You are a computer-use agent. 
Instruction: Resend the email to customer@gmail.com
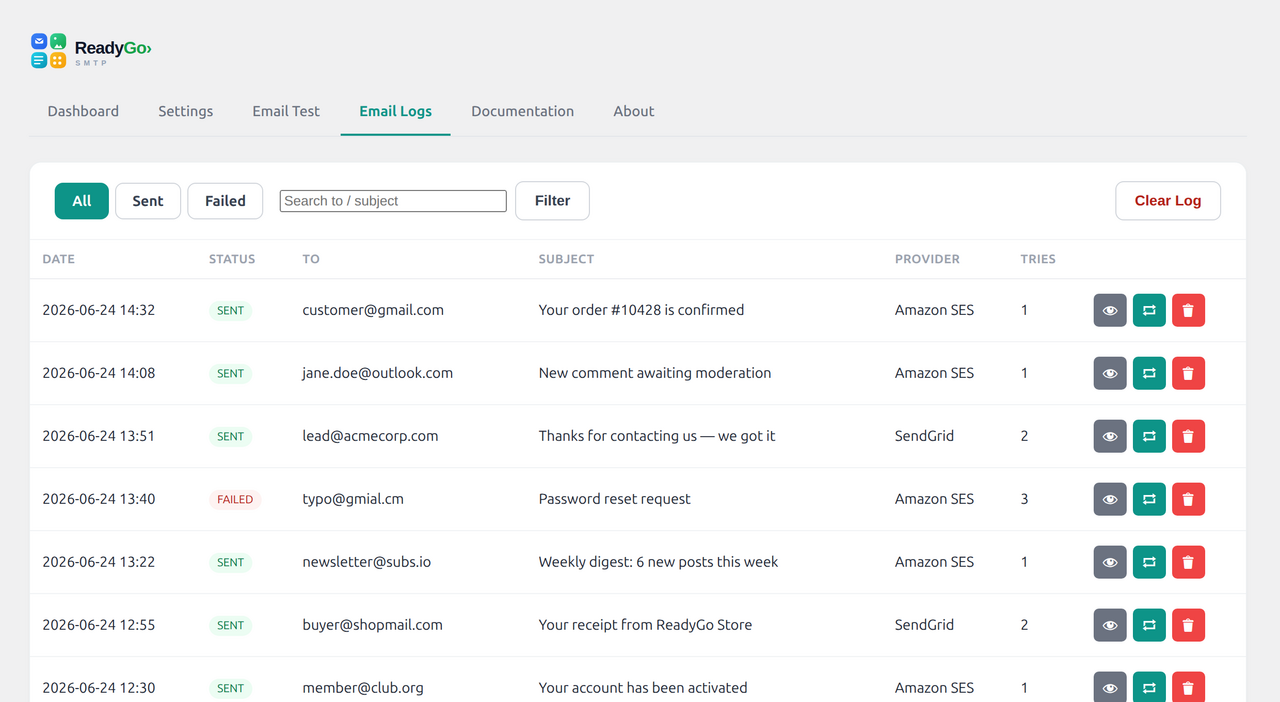pos(1149,310)
